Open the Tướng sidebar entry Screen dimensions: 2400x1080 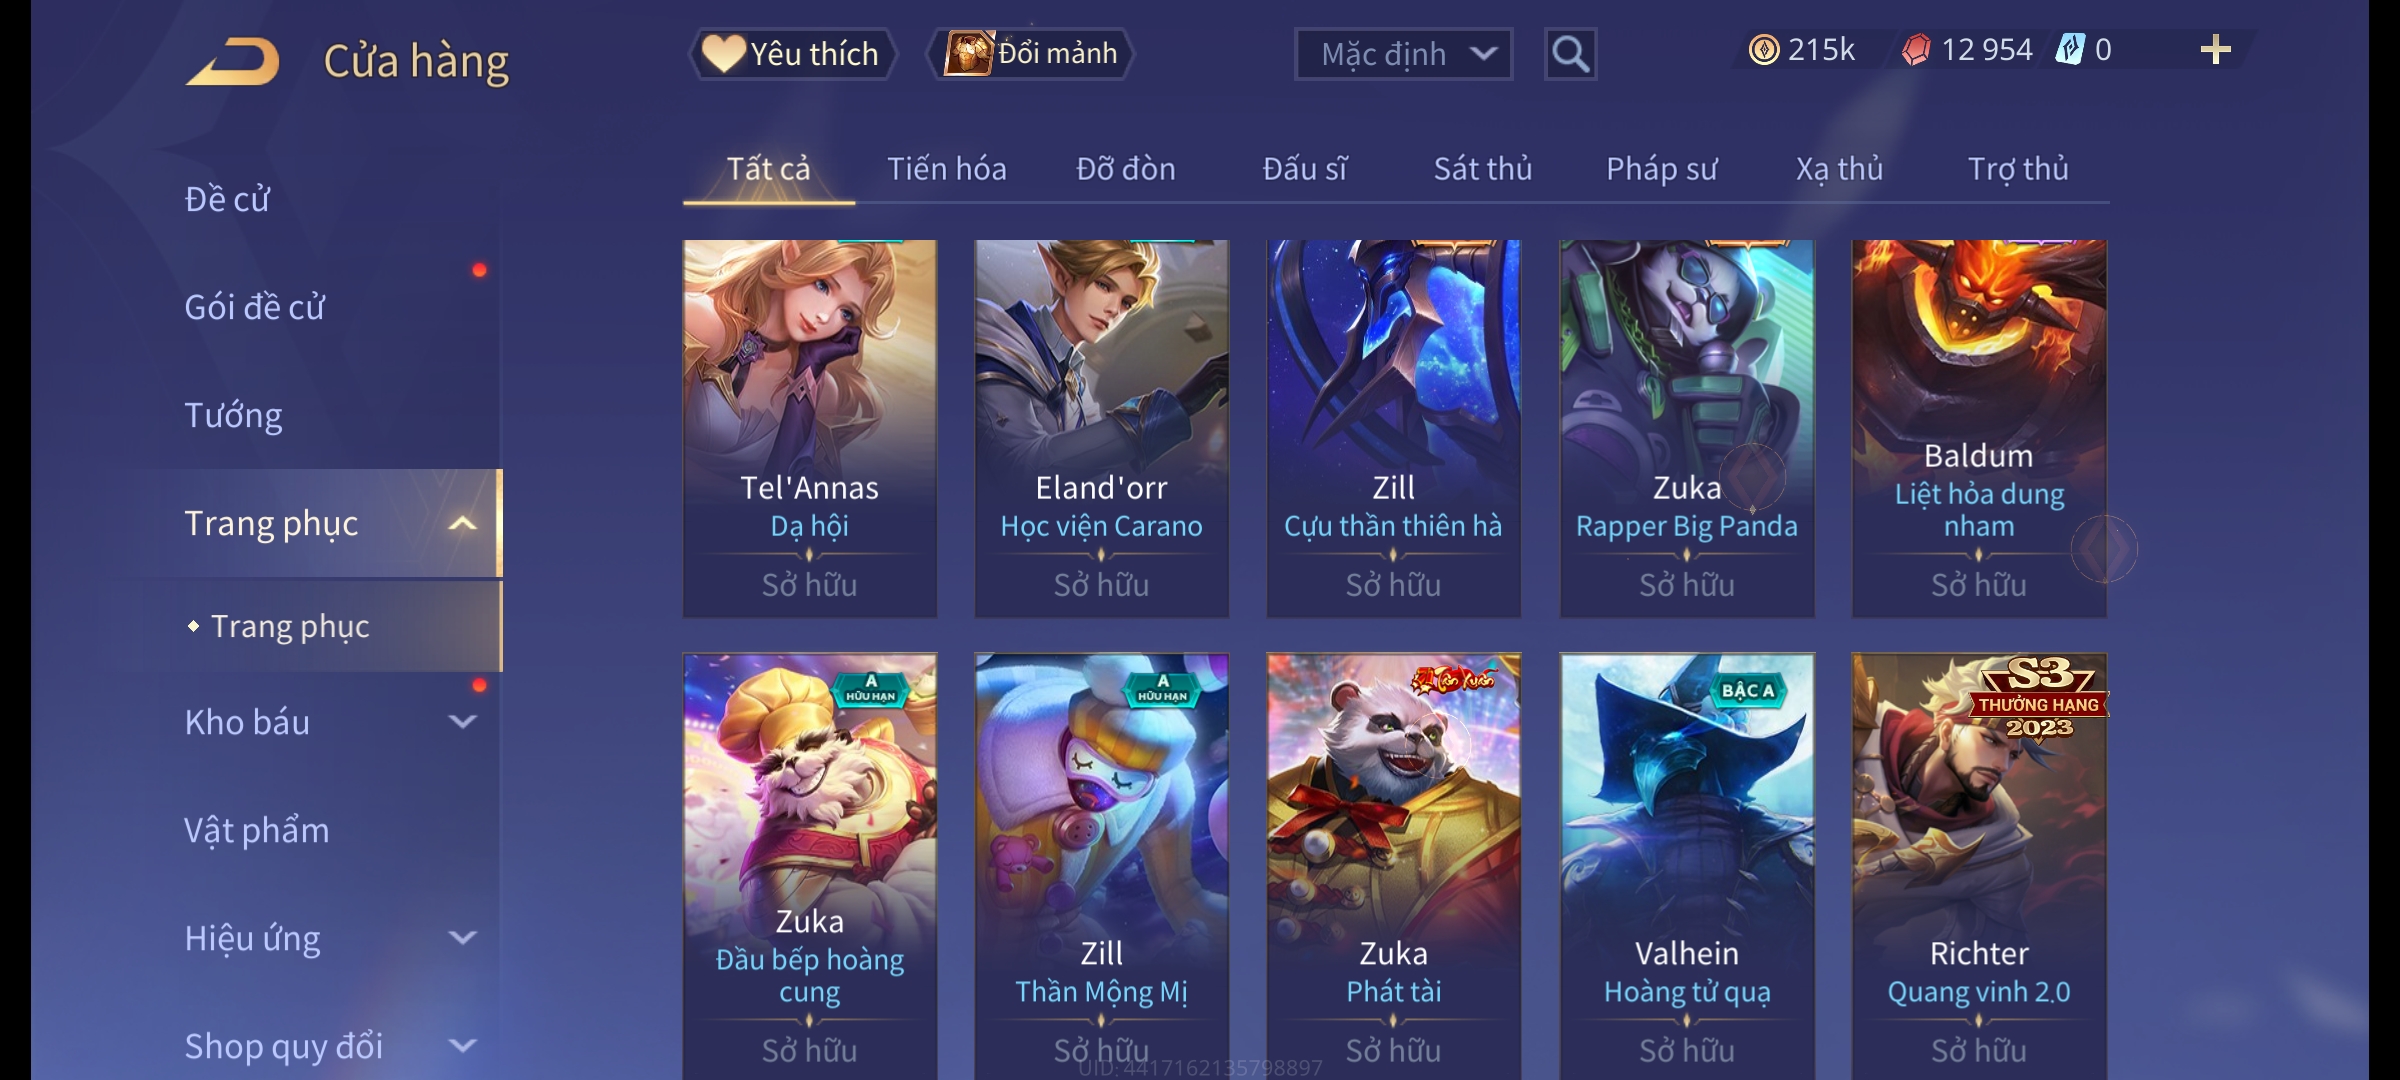tap(233, 415)
